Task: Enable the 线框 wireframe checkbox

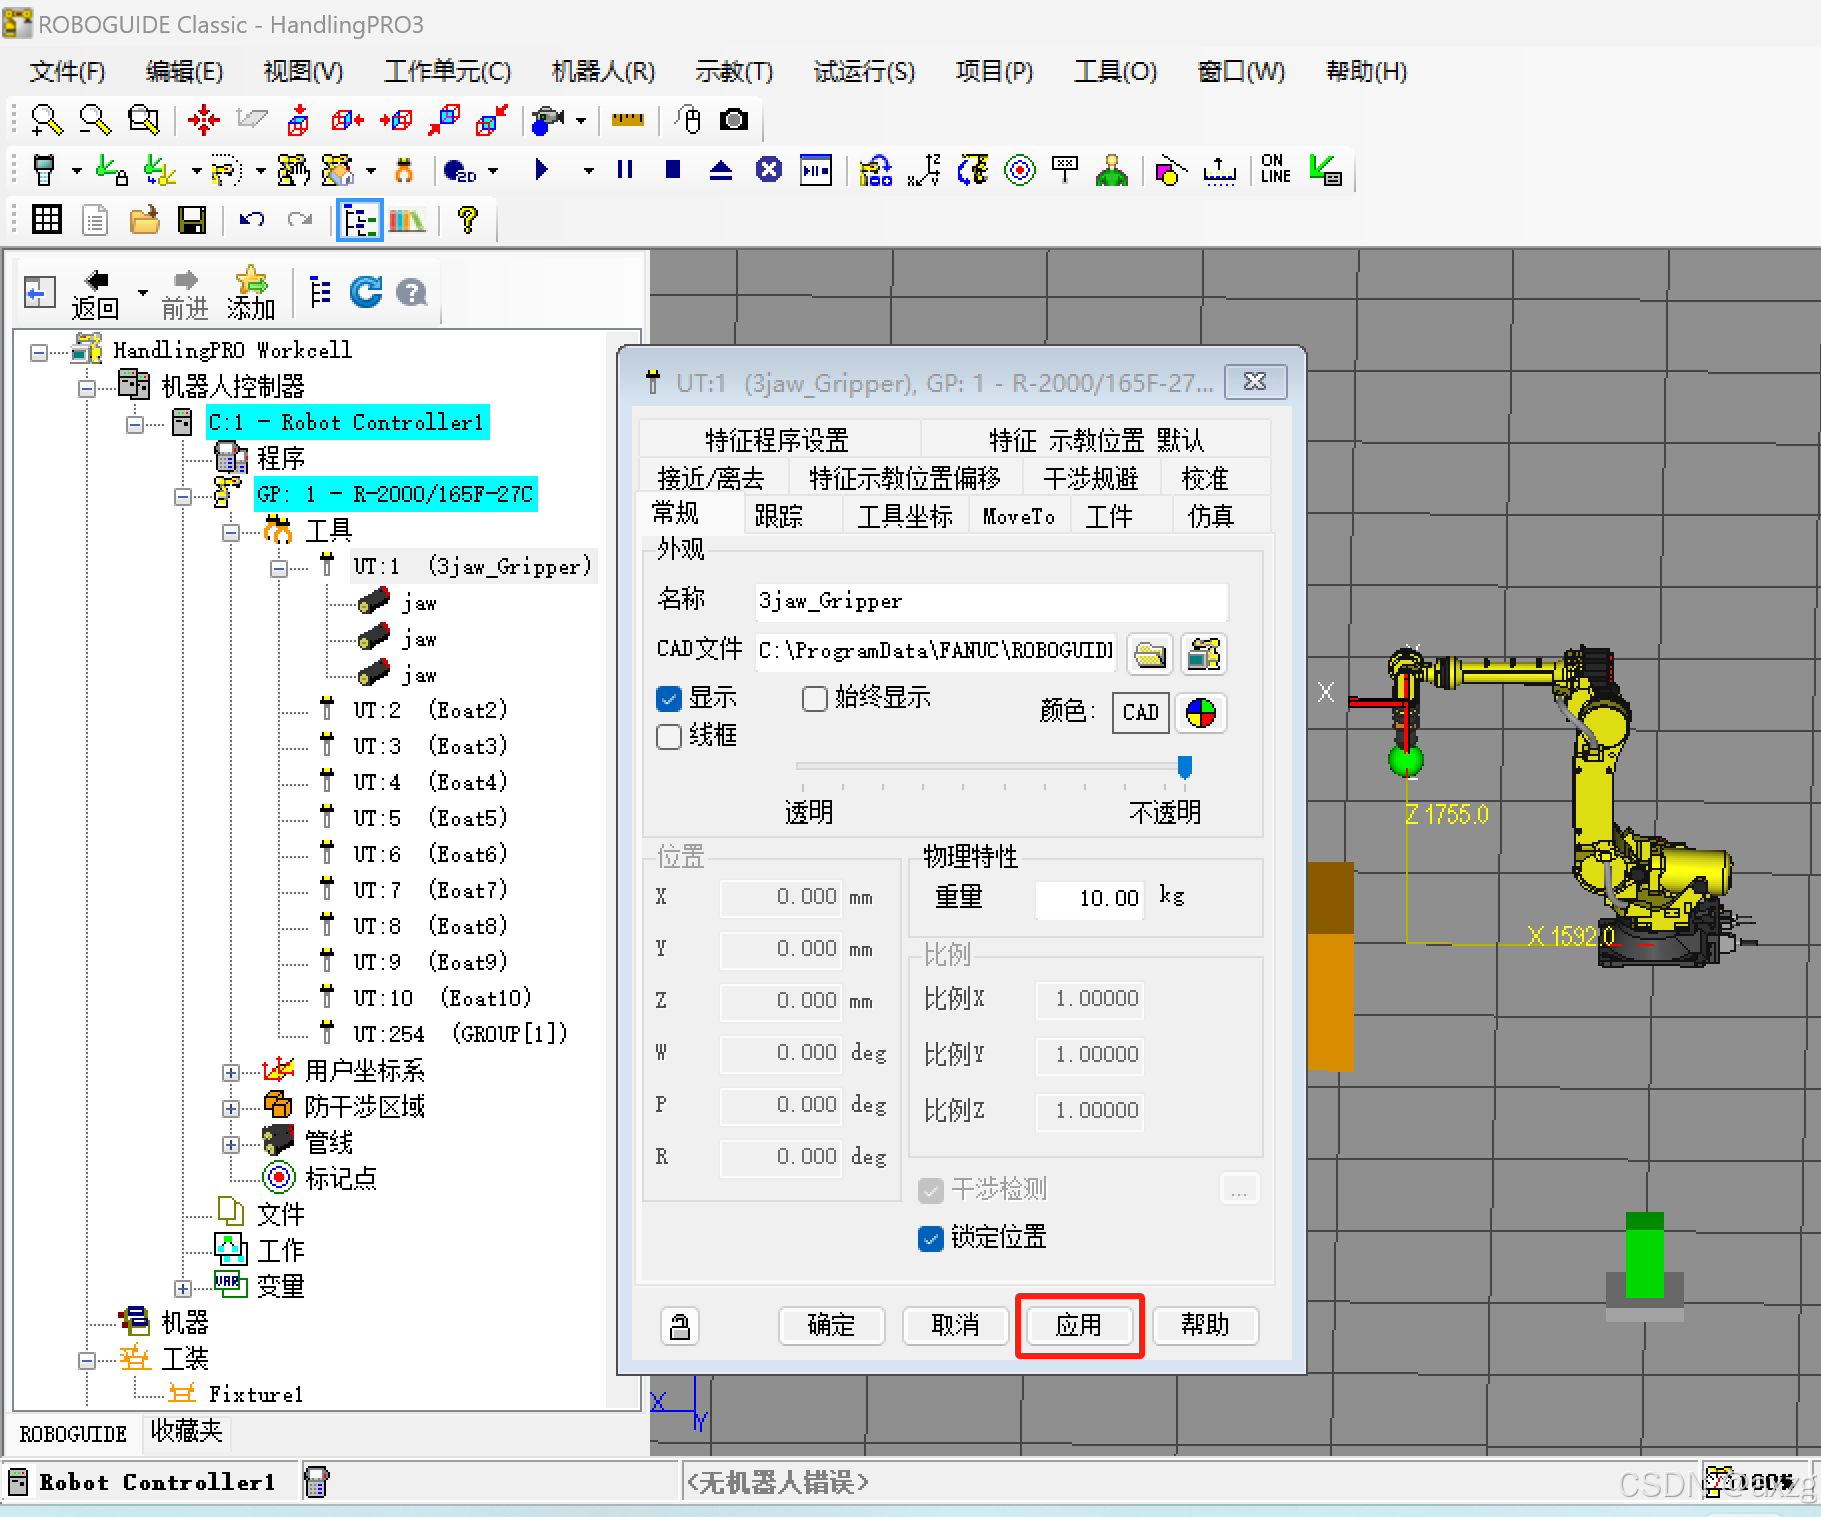Action: pyautogui.click(x=669, y=737)
